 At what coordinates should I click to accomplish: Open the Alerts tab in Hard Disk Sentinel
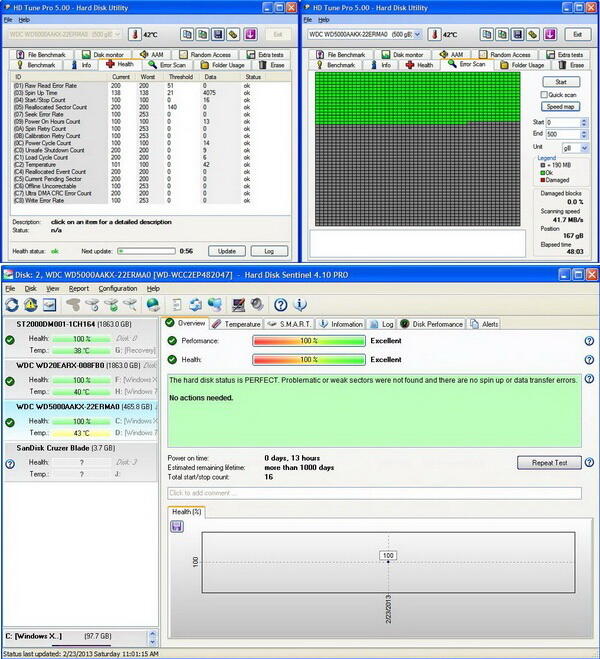pyautogui.click(x=484, y=324)
